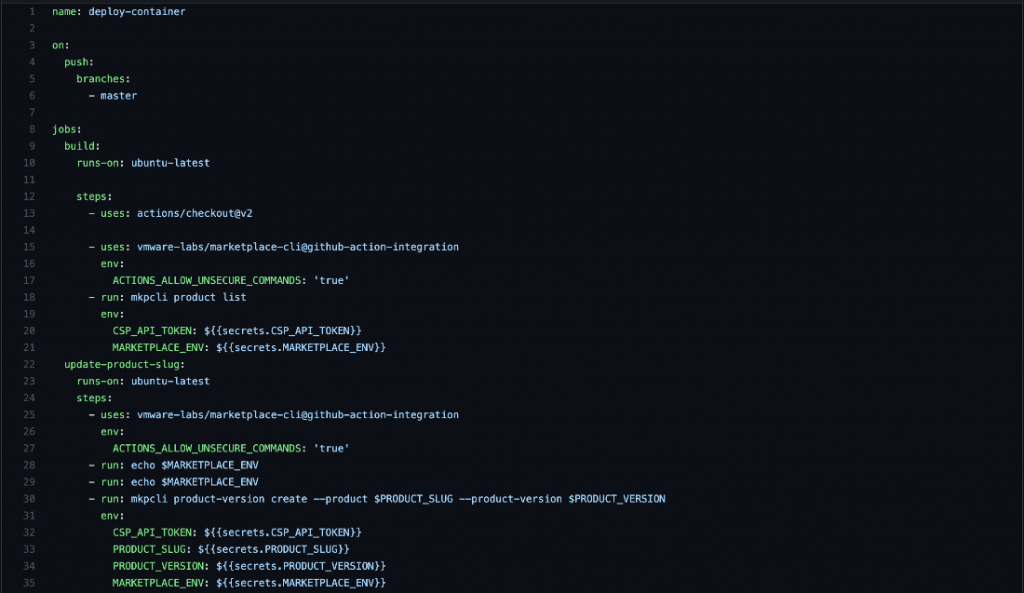Click line number 25 in the gutter
Image resolution: width=1024 pixels, height=593 pixels.
(x=30, y=414)
